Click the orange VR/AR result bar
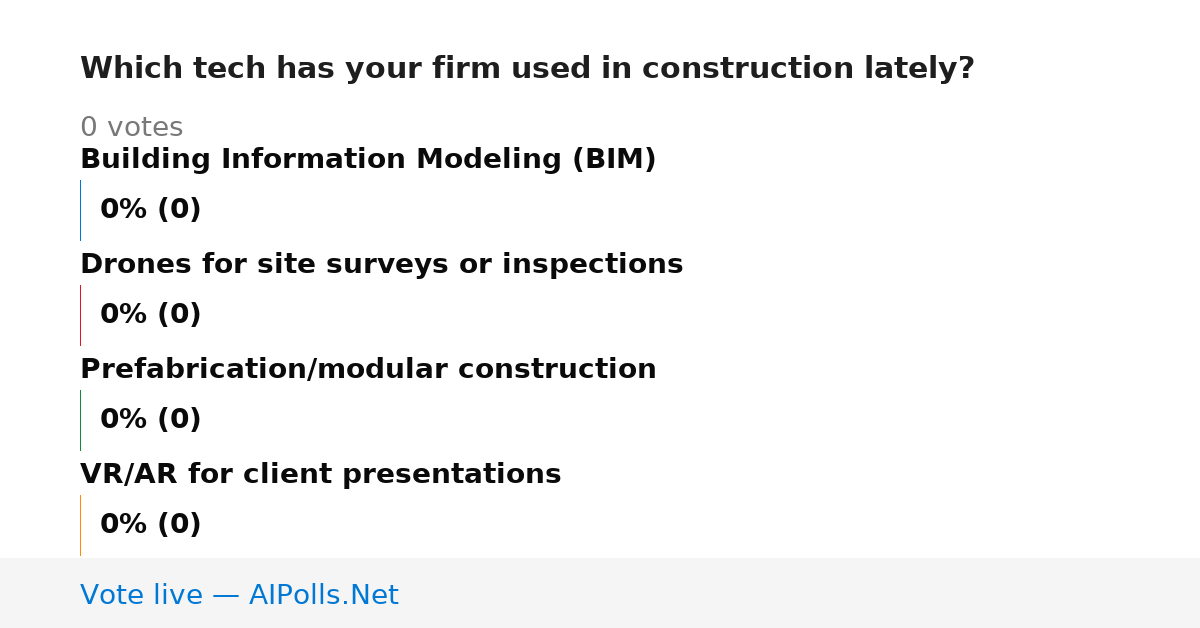 tap(80, 525)
